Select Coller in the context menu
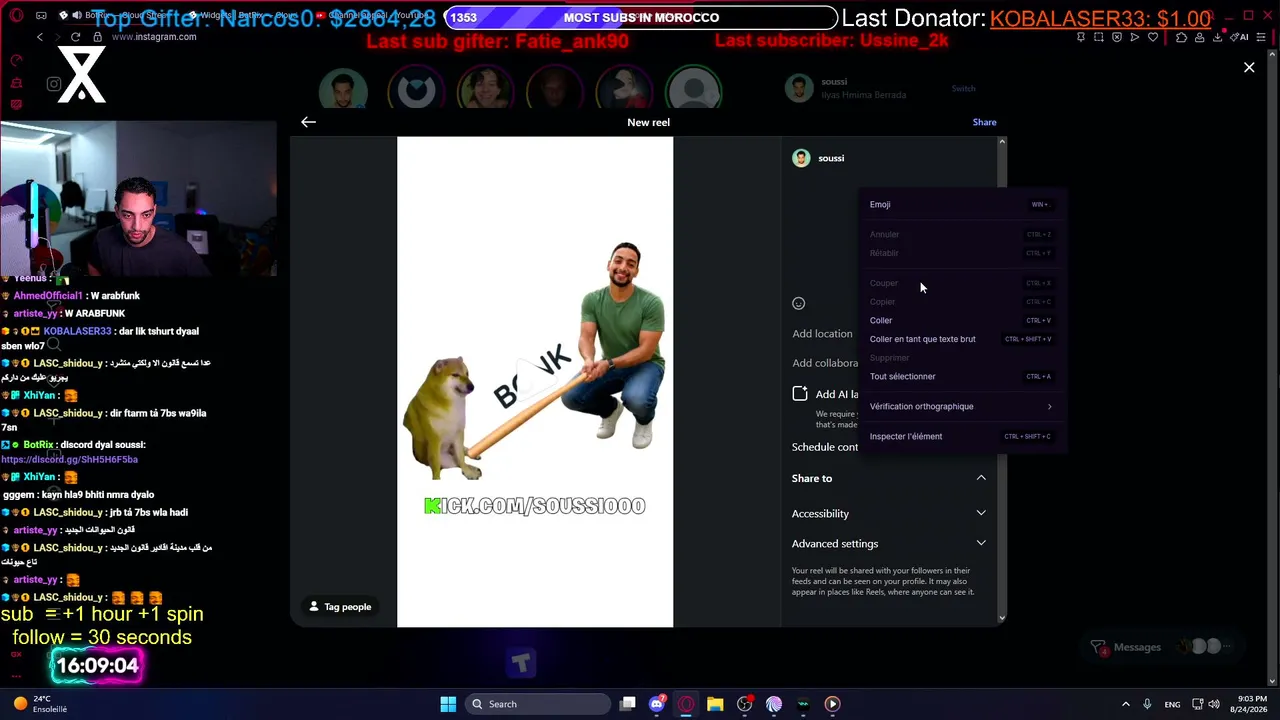This screenshot has width=1280, height=720. pyautogui.click(x=961, y=320)
